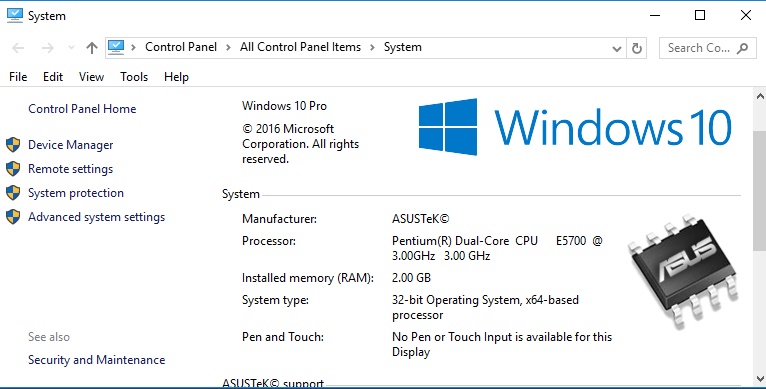Image resolution: width=766 pixels, height=389 pixels.
Task: Refresh the System page
Action: click(x=637, y=48)
